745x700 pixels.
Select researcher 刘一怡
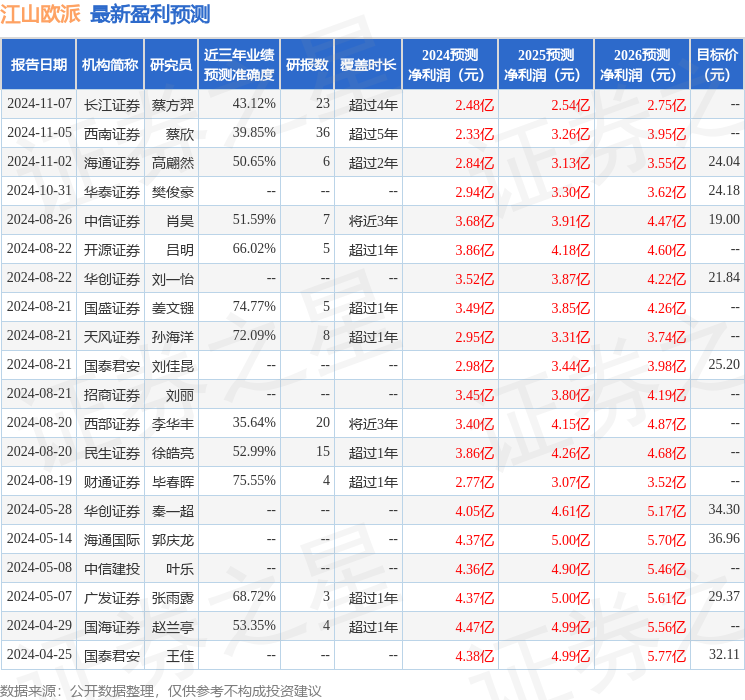[173, 279]
